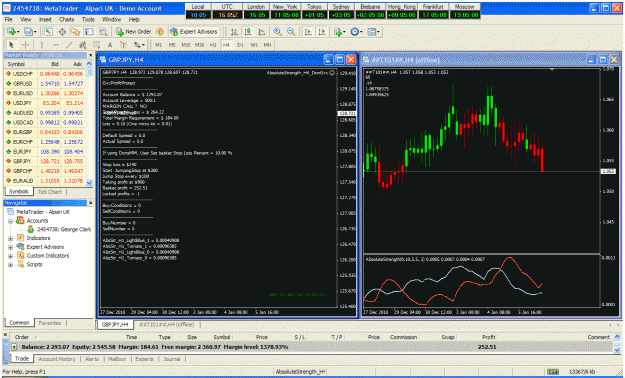This screenshot has width=625, height=378.
Task: Open the Insert menu
Action: point(45,19)
